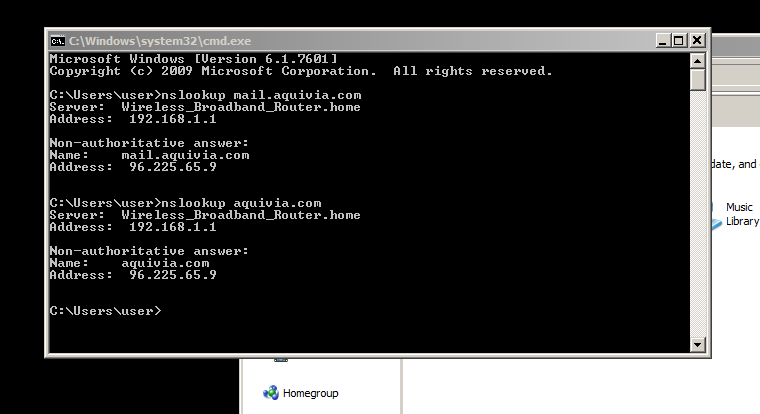Click the scroll up arrow in console
Image resolution: width=760 pixels, height=414 pixels.
point(698,59)
